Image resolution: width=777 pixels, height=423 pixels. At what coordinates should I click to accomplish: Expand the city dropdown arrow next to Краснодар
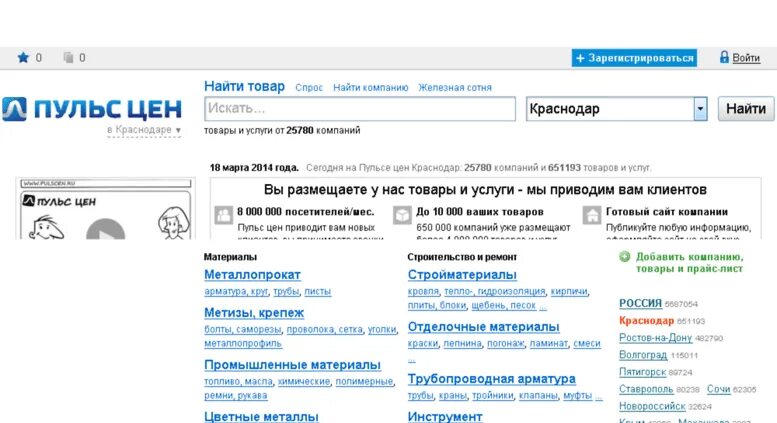pos(700,108)
